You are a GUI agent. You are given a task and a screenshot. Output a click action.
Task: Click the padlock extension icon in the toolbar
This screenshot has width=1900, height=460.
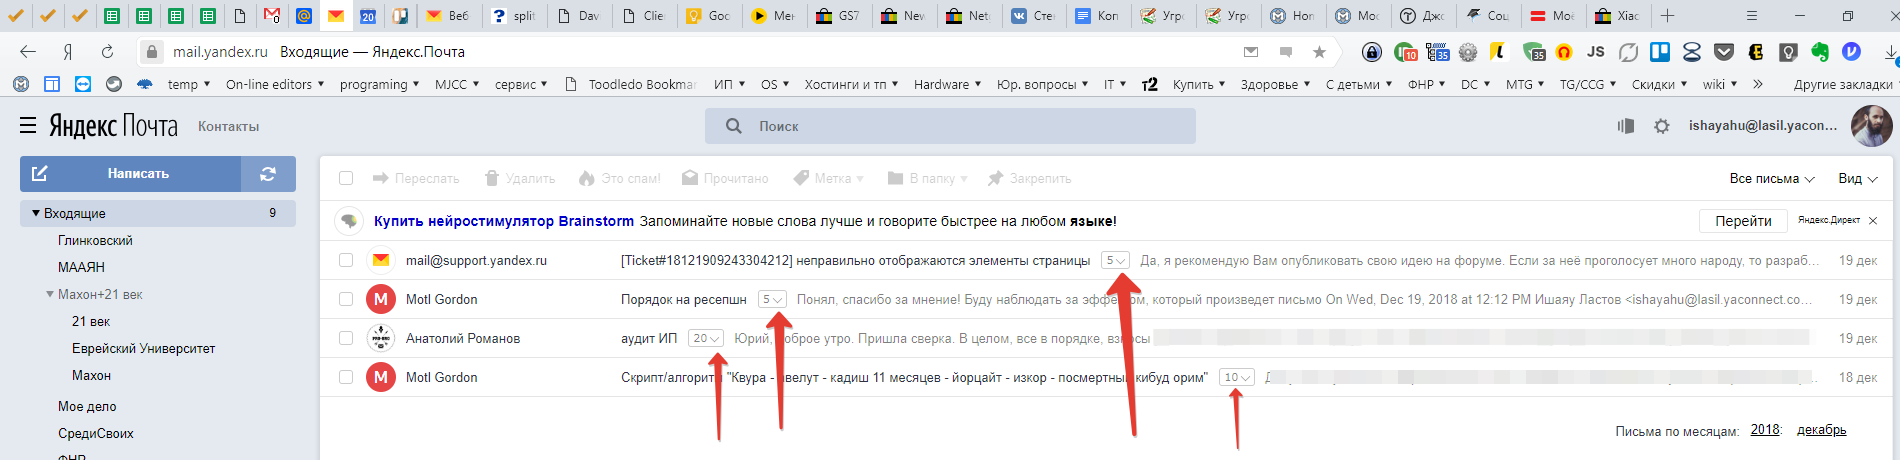pos(1372,52)
